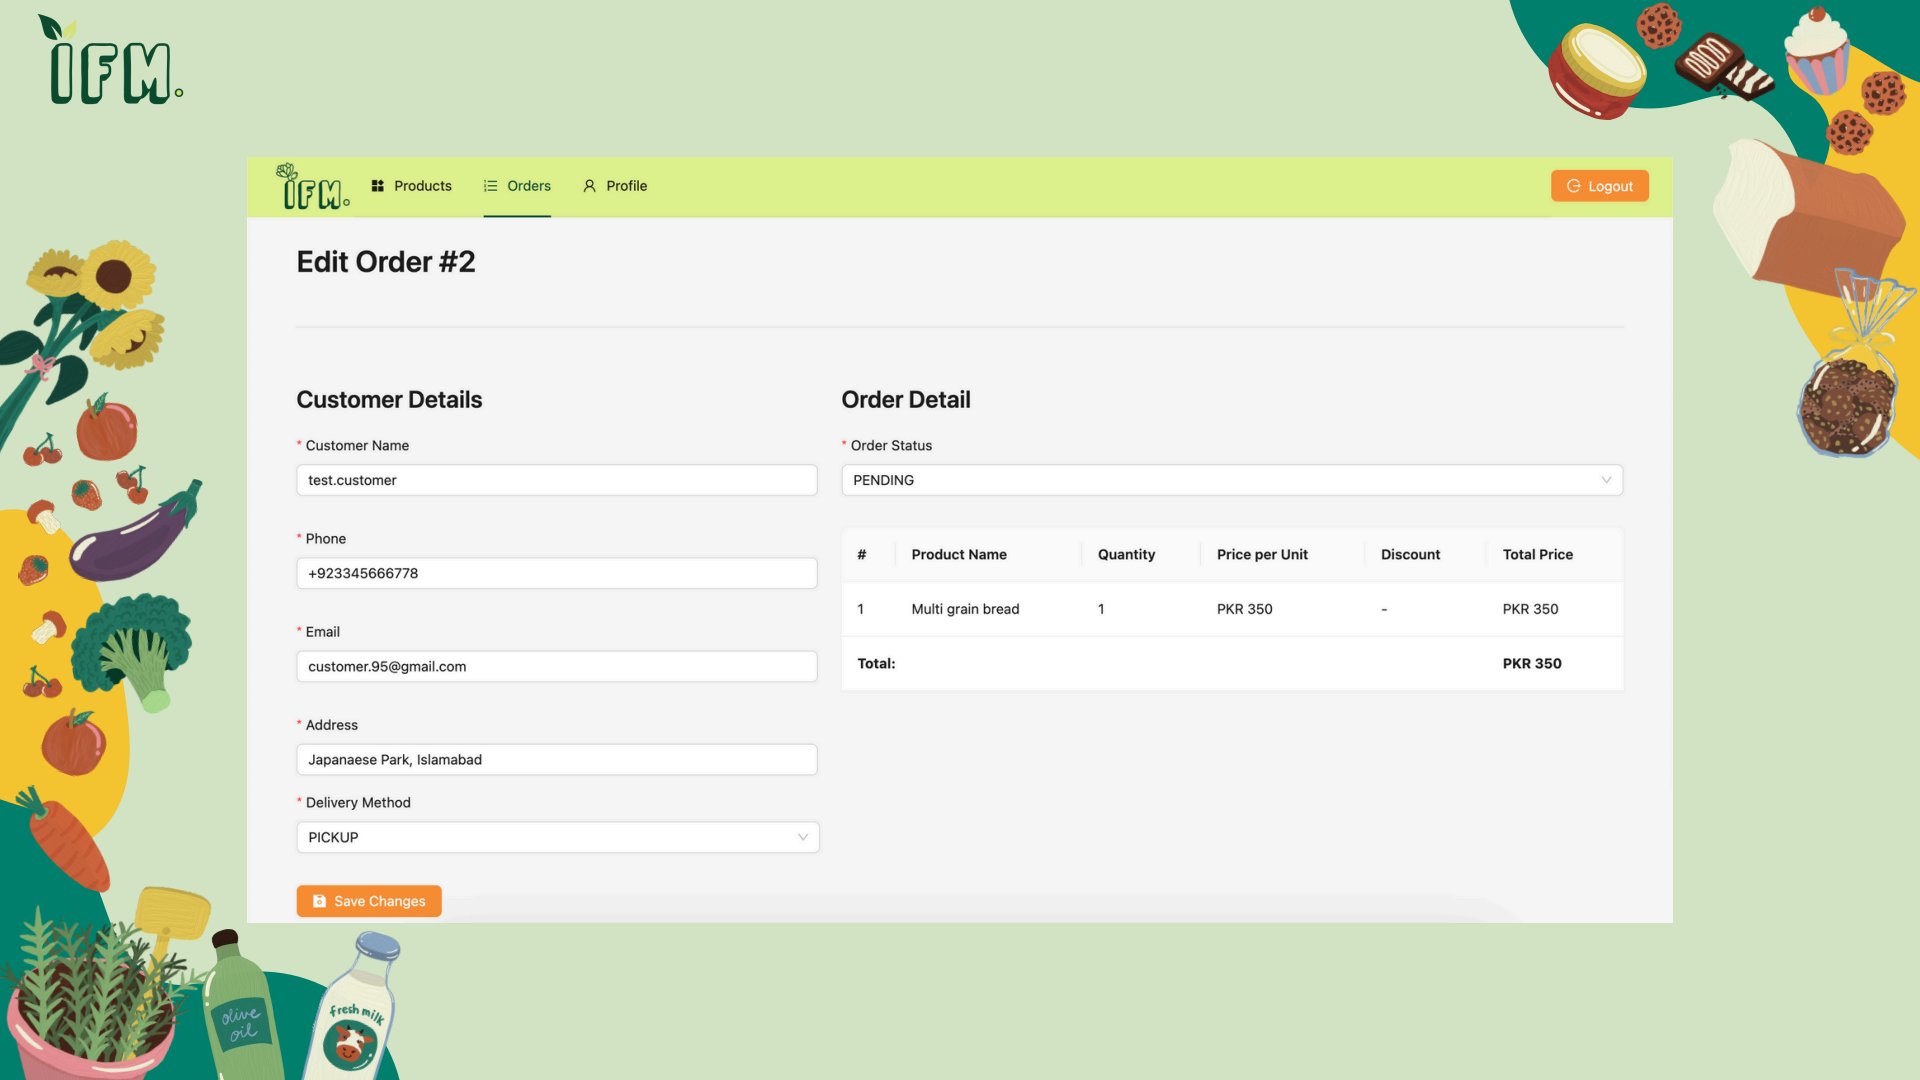Switch to the Profile tab

pyautogui.click(x=626, y=186)
